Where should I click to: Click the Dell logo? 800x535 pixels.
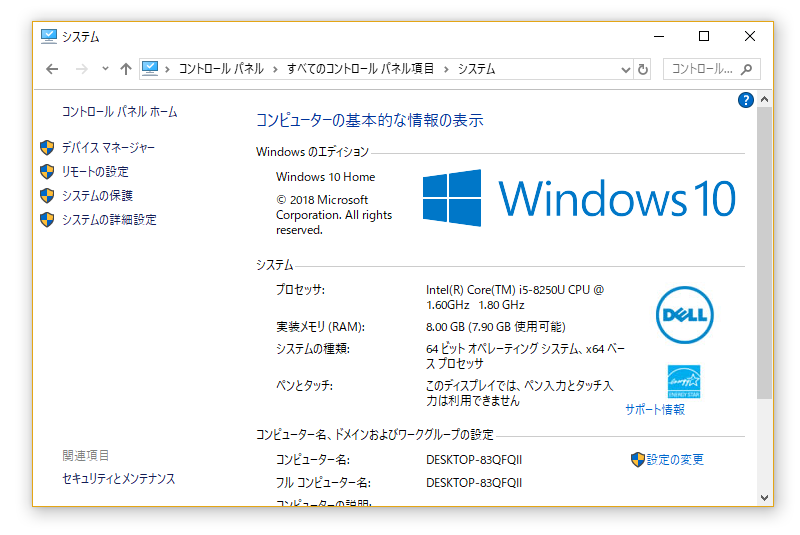[x=685, y=315]
